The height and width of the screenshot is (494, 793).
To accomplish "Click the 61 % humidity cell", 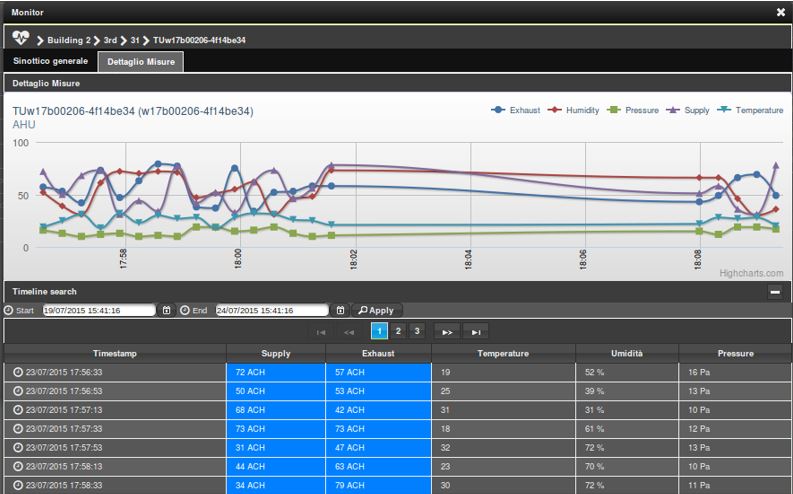I will tap(627, 429).
